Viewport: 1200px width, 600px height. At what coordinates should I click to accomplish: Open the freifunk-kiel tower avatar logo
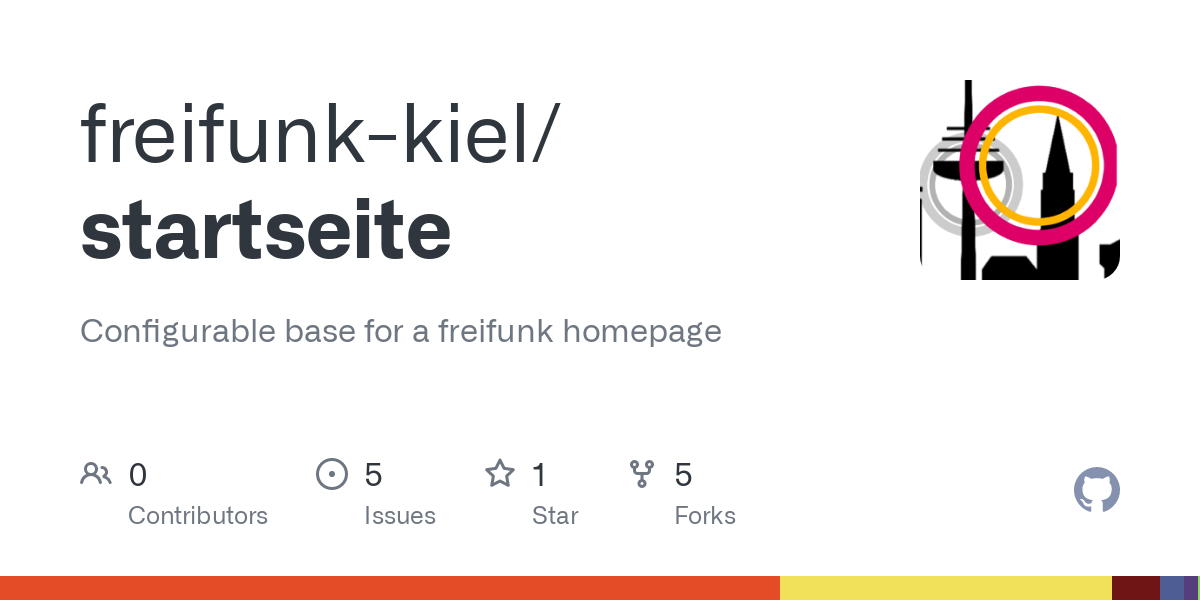coord(1019,180)
